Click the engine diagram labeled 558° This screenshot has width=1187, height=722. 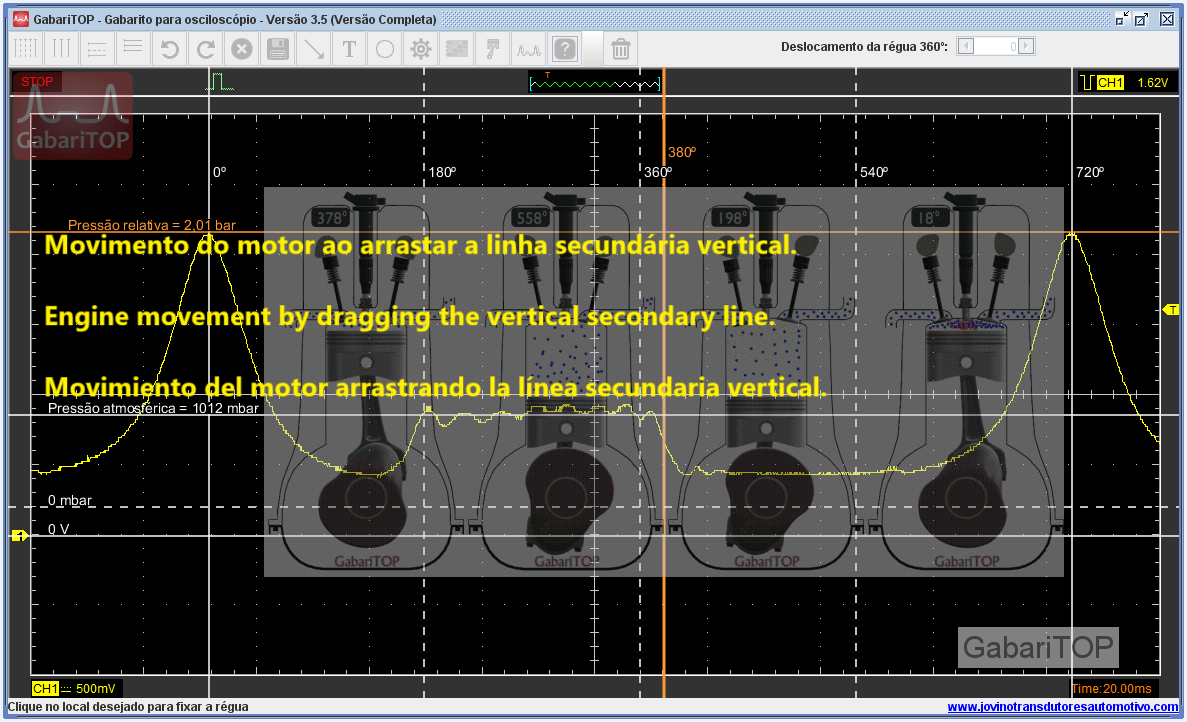pyautogui.click(x=565, y=382)
